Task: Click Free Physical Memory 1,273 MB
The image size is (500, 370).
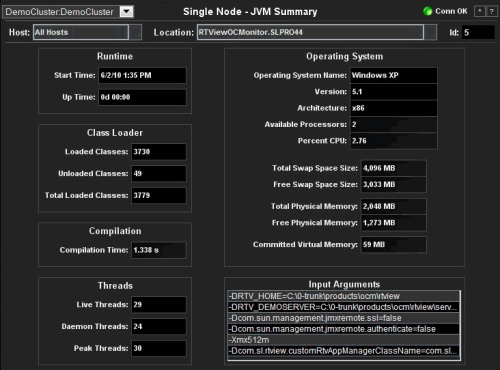Action: (394, 223)
